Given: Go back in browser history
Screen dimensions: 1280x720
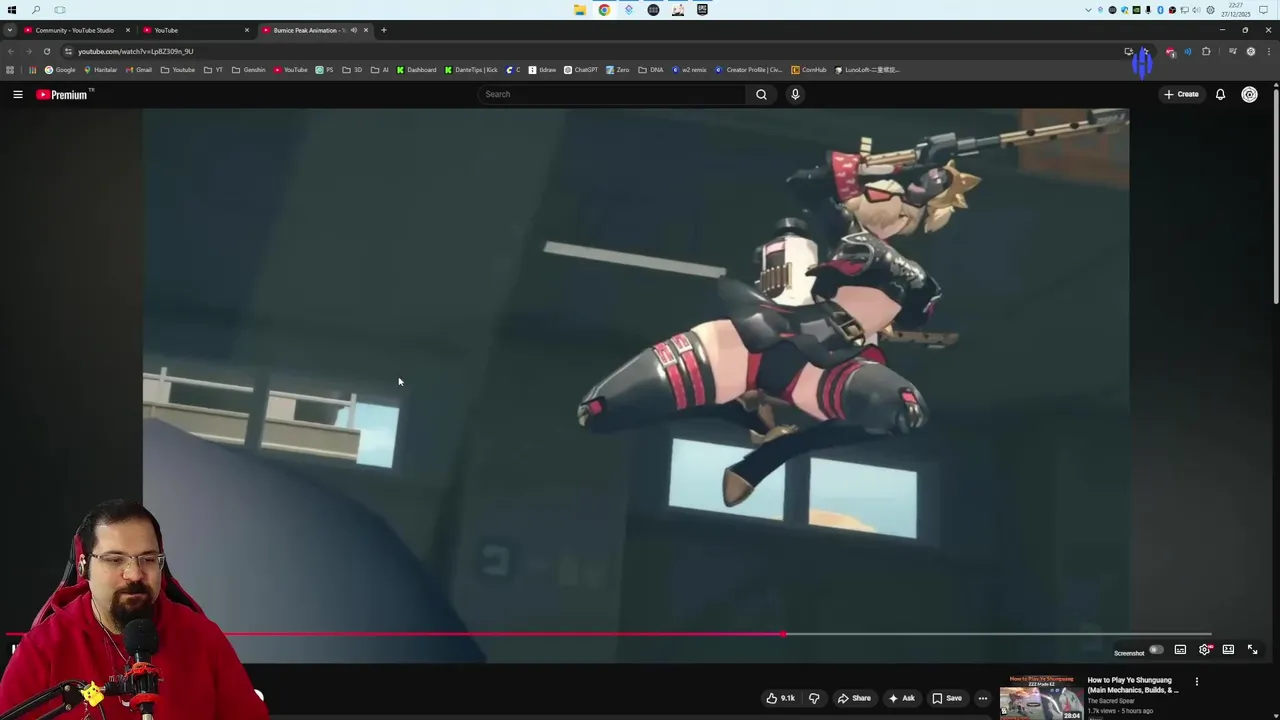Looking at the screenshot, I should 10,51.
